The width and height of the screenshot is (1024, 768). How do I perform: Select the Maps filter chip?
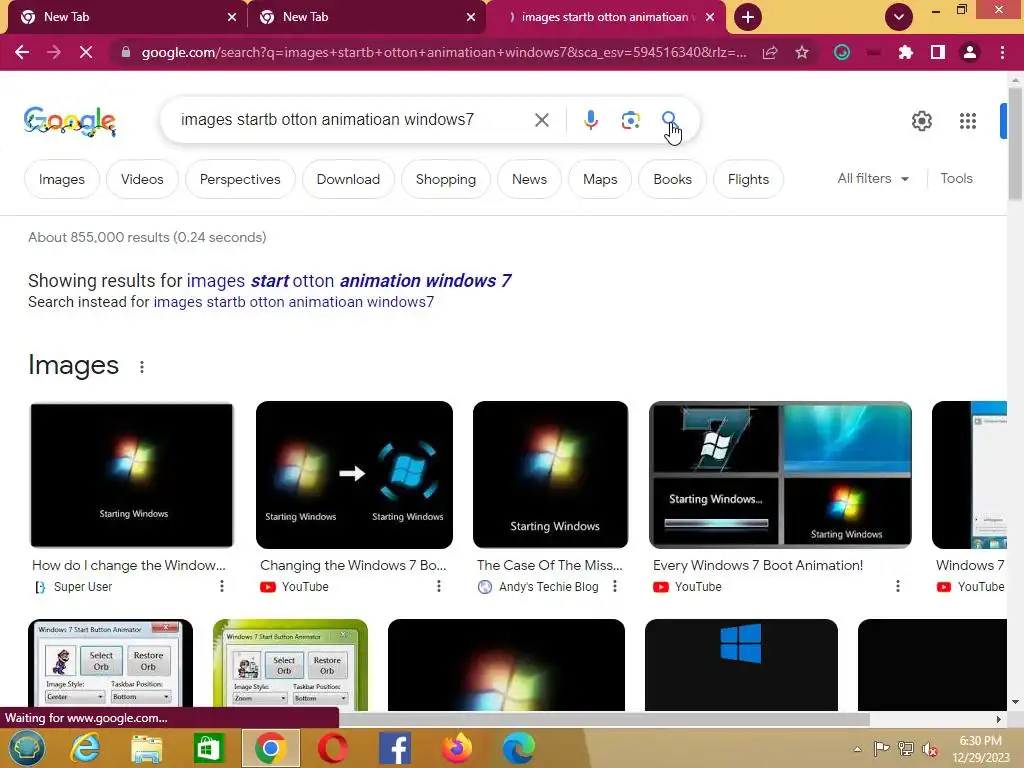point(600,179)
